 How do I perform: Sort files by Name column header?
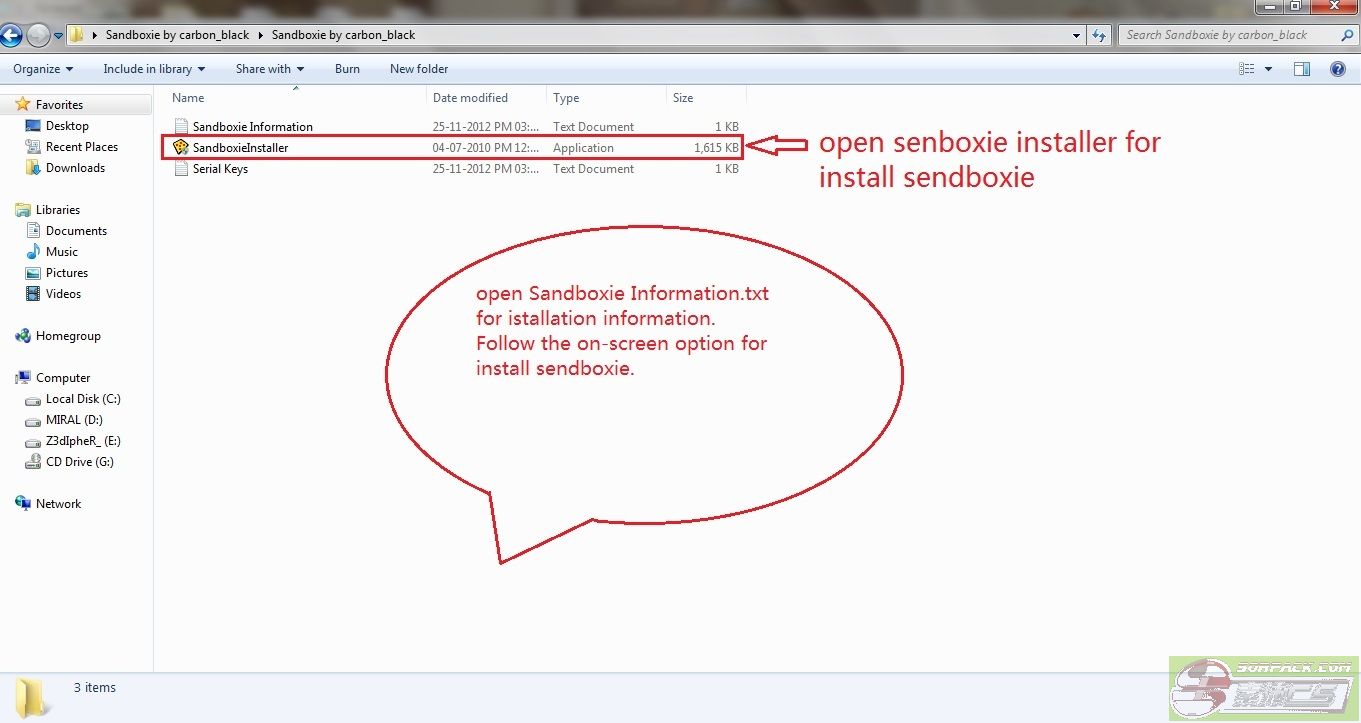pyautogui.click(x=188, y=98)
